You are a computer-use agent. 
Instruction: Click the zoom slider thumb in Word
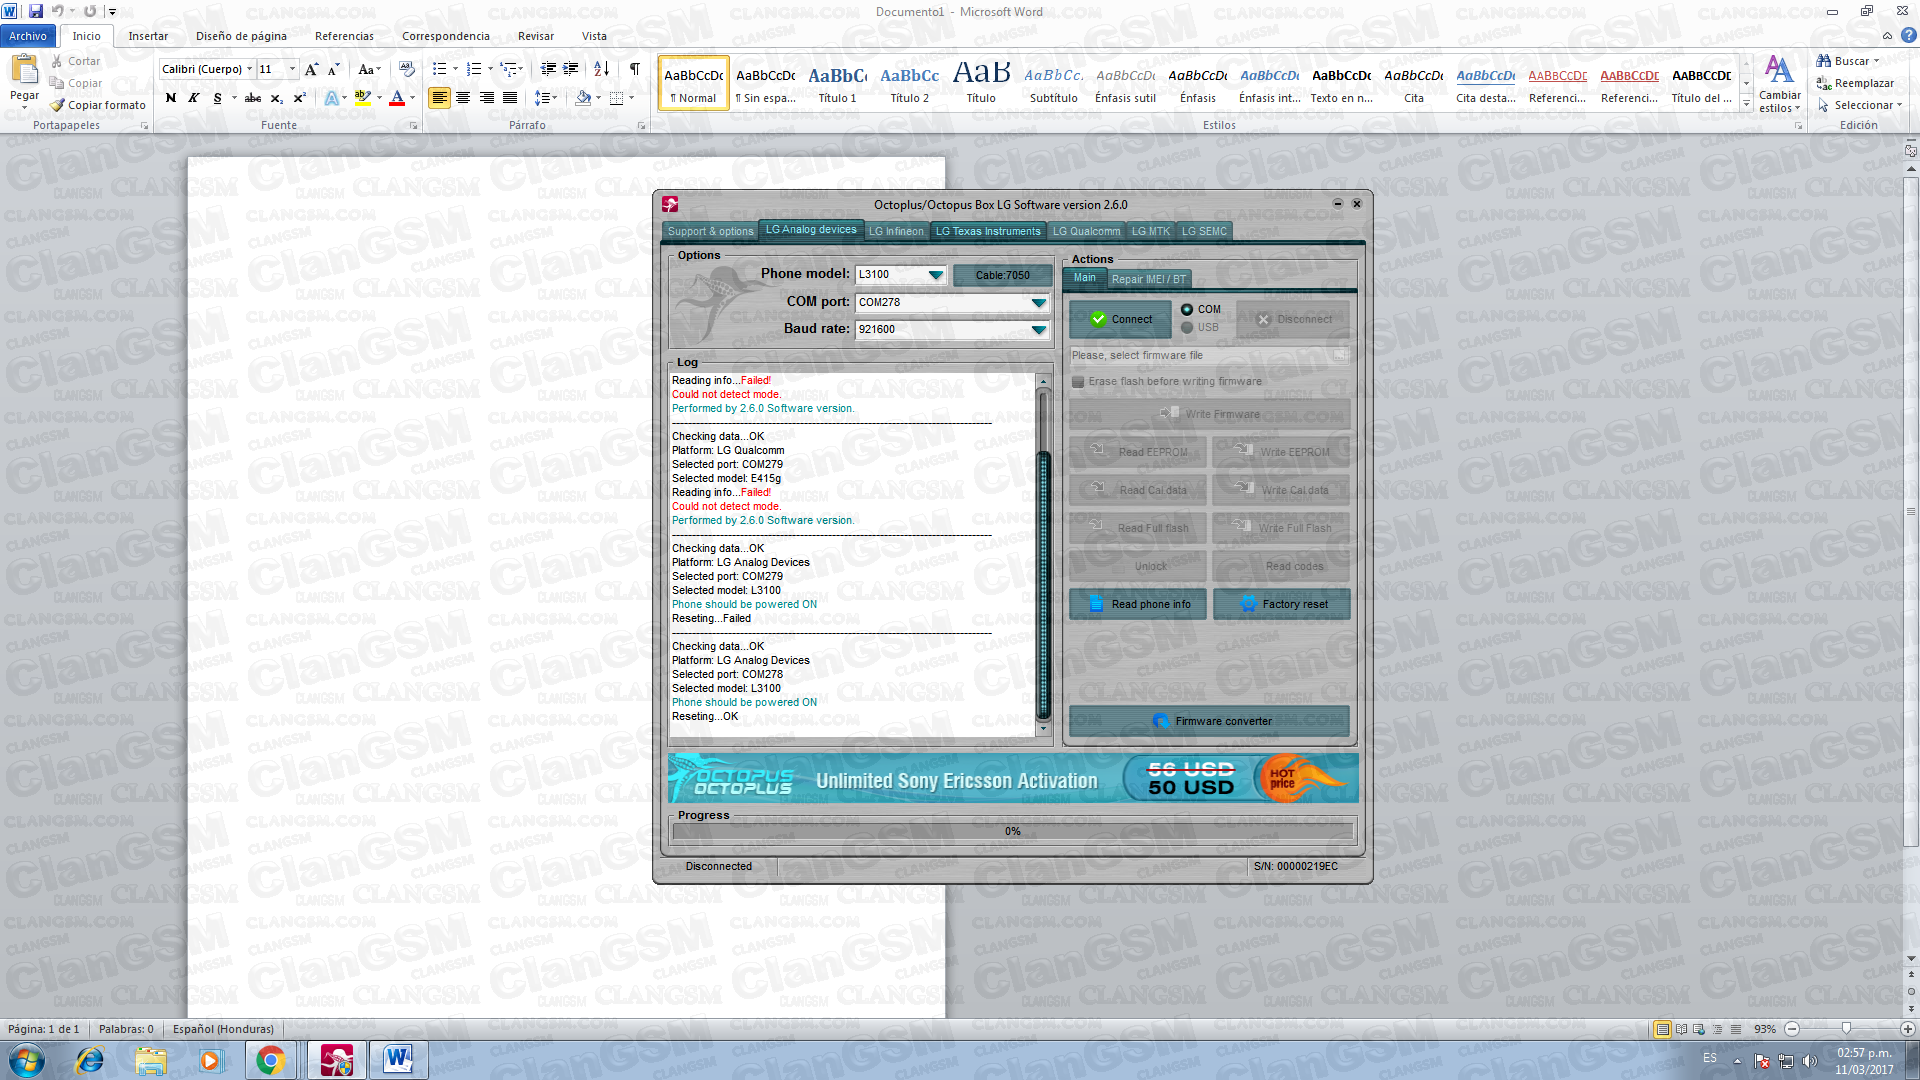pos(1846,1029)
